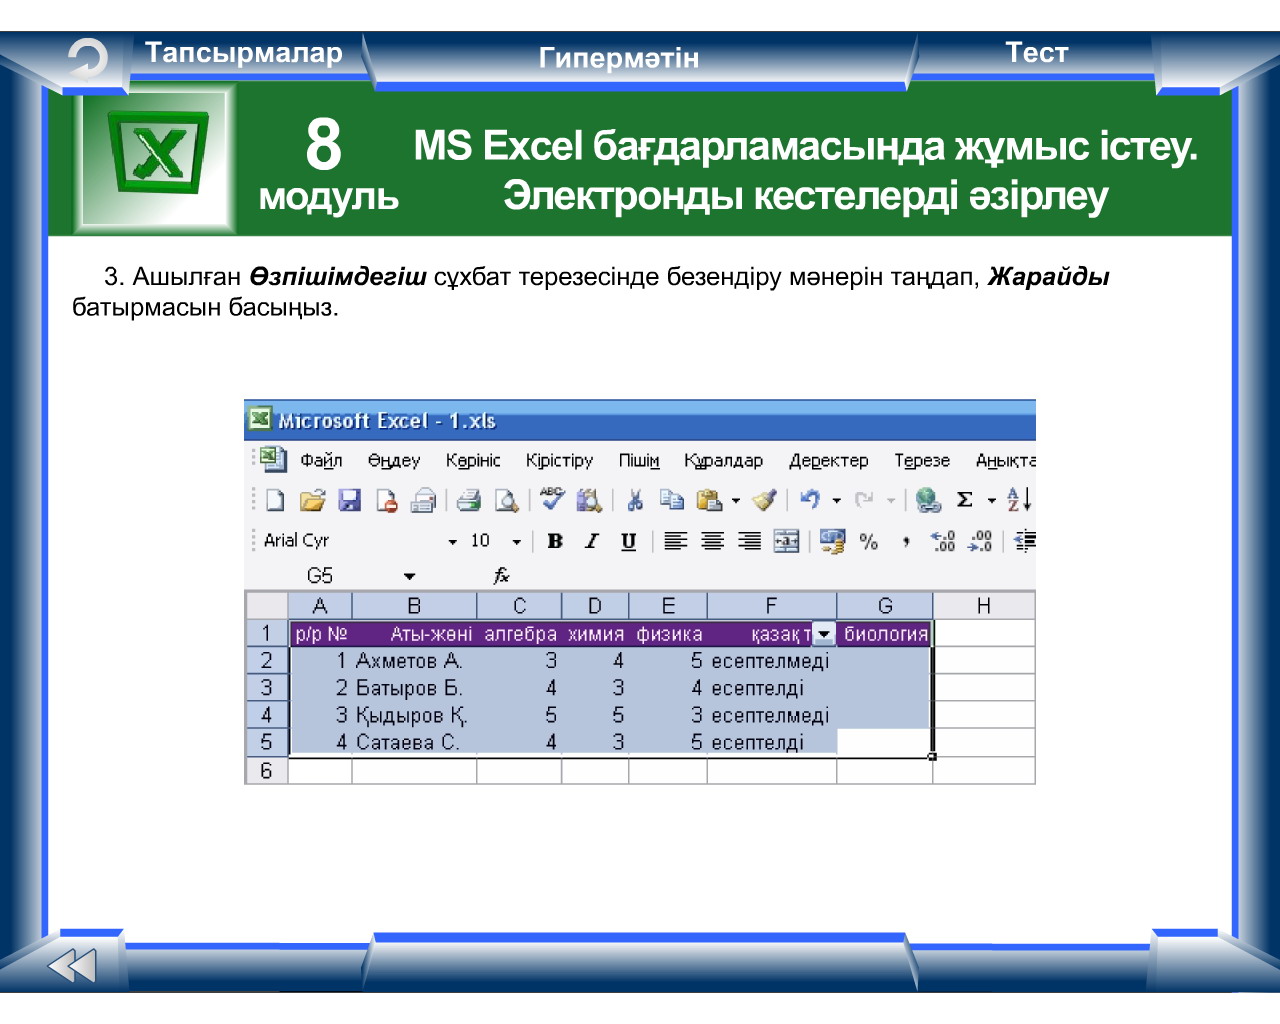
Task: Open the Құралдар menu
Action: click(724, 460)
